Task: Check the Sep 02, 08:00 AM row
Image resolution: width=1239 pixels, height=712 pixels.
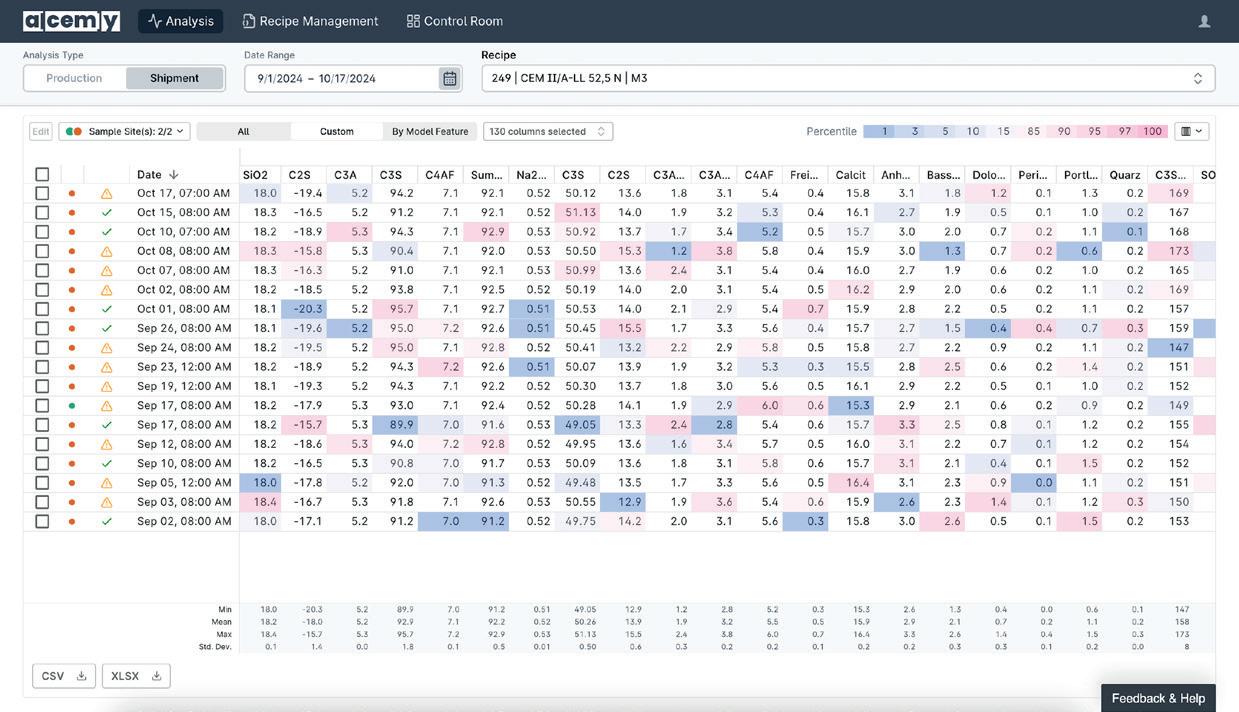Action: click(x=42, y=521)
